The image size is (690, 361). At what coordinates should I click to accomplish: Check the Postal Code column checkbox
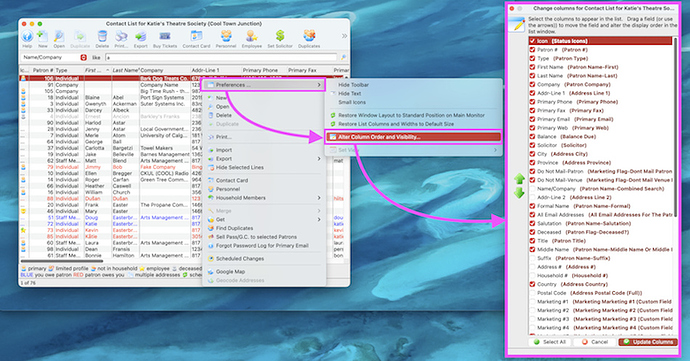point(532,293)
